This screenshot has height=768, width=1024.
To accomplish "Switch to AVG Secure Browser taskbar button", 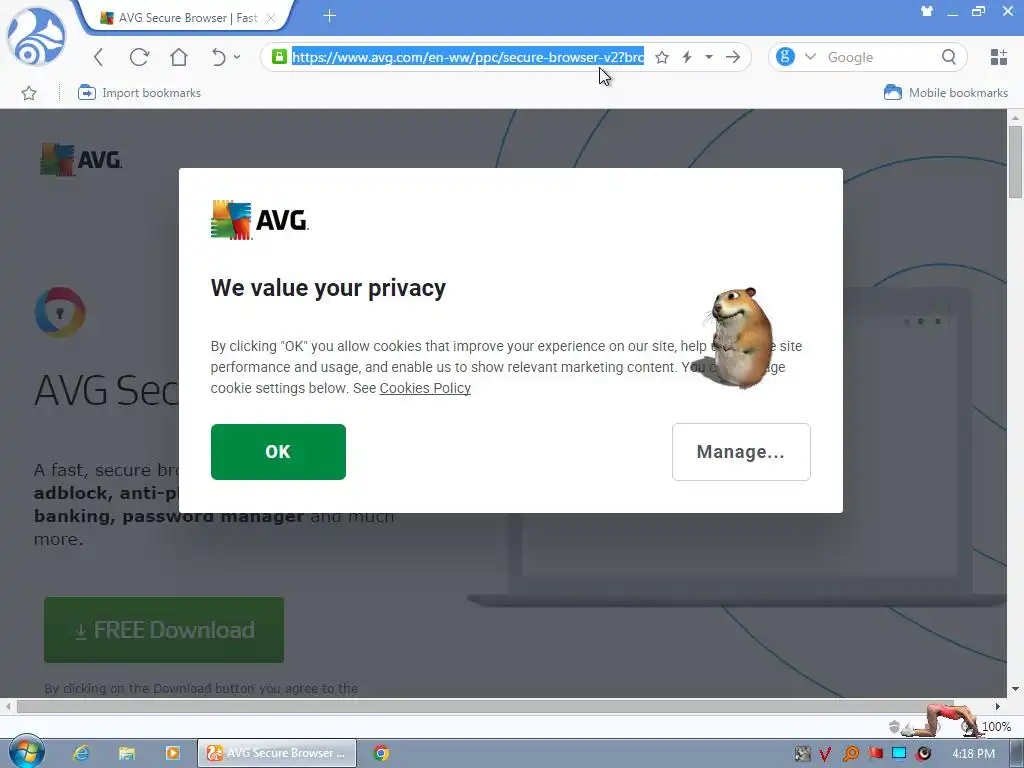I will (x=277, y=753).
